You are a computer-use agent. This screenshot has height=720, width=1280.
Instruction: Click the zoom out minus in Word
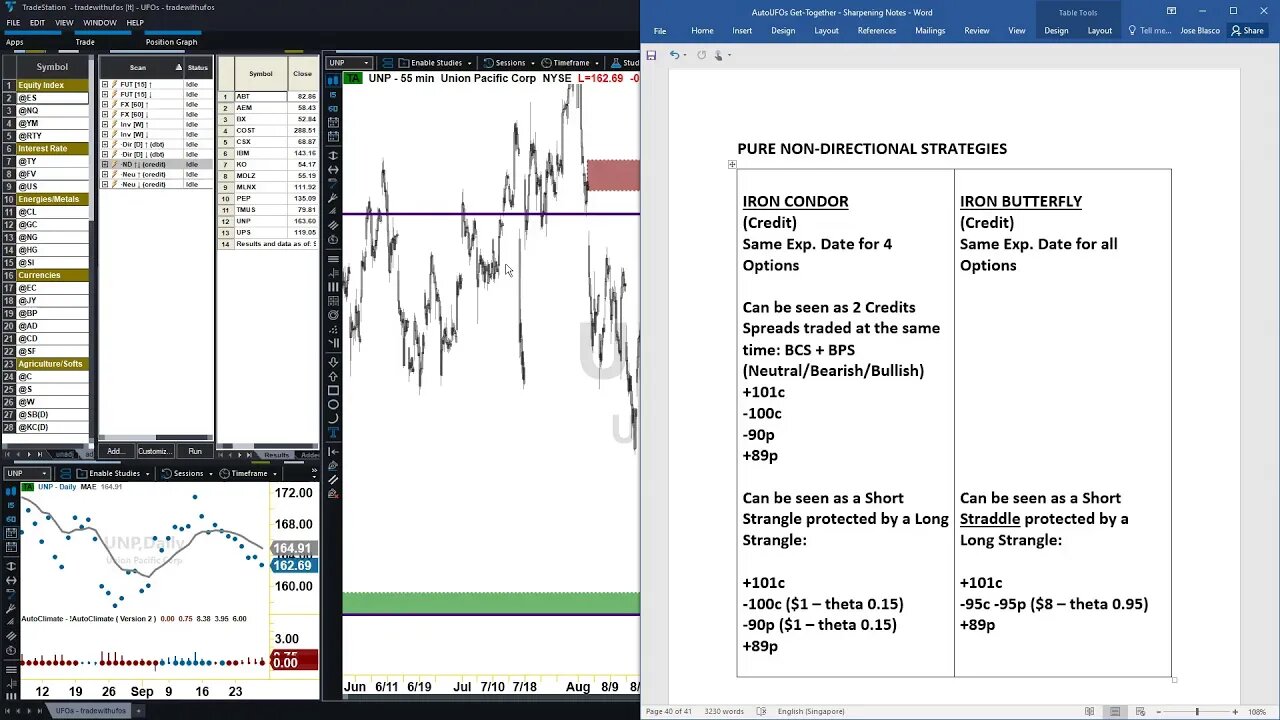pos(1158,711)
